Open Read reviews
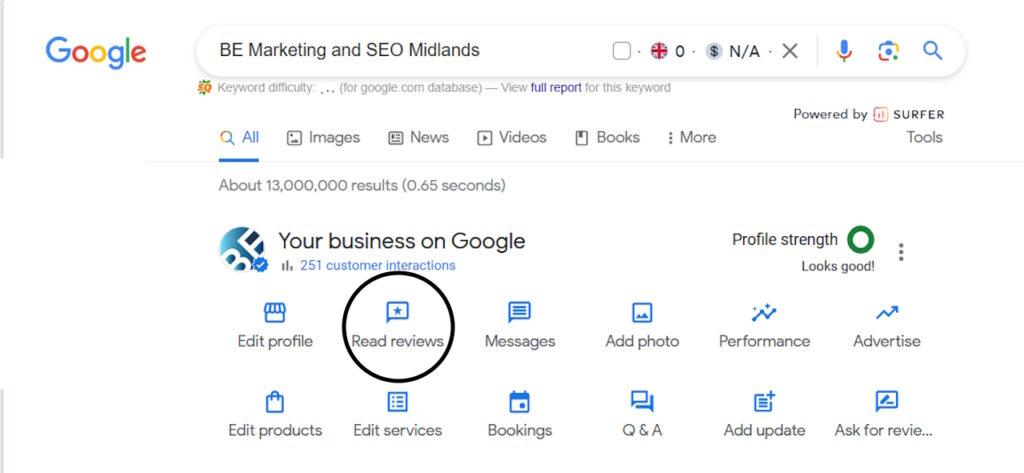 coord(397,325)
